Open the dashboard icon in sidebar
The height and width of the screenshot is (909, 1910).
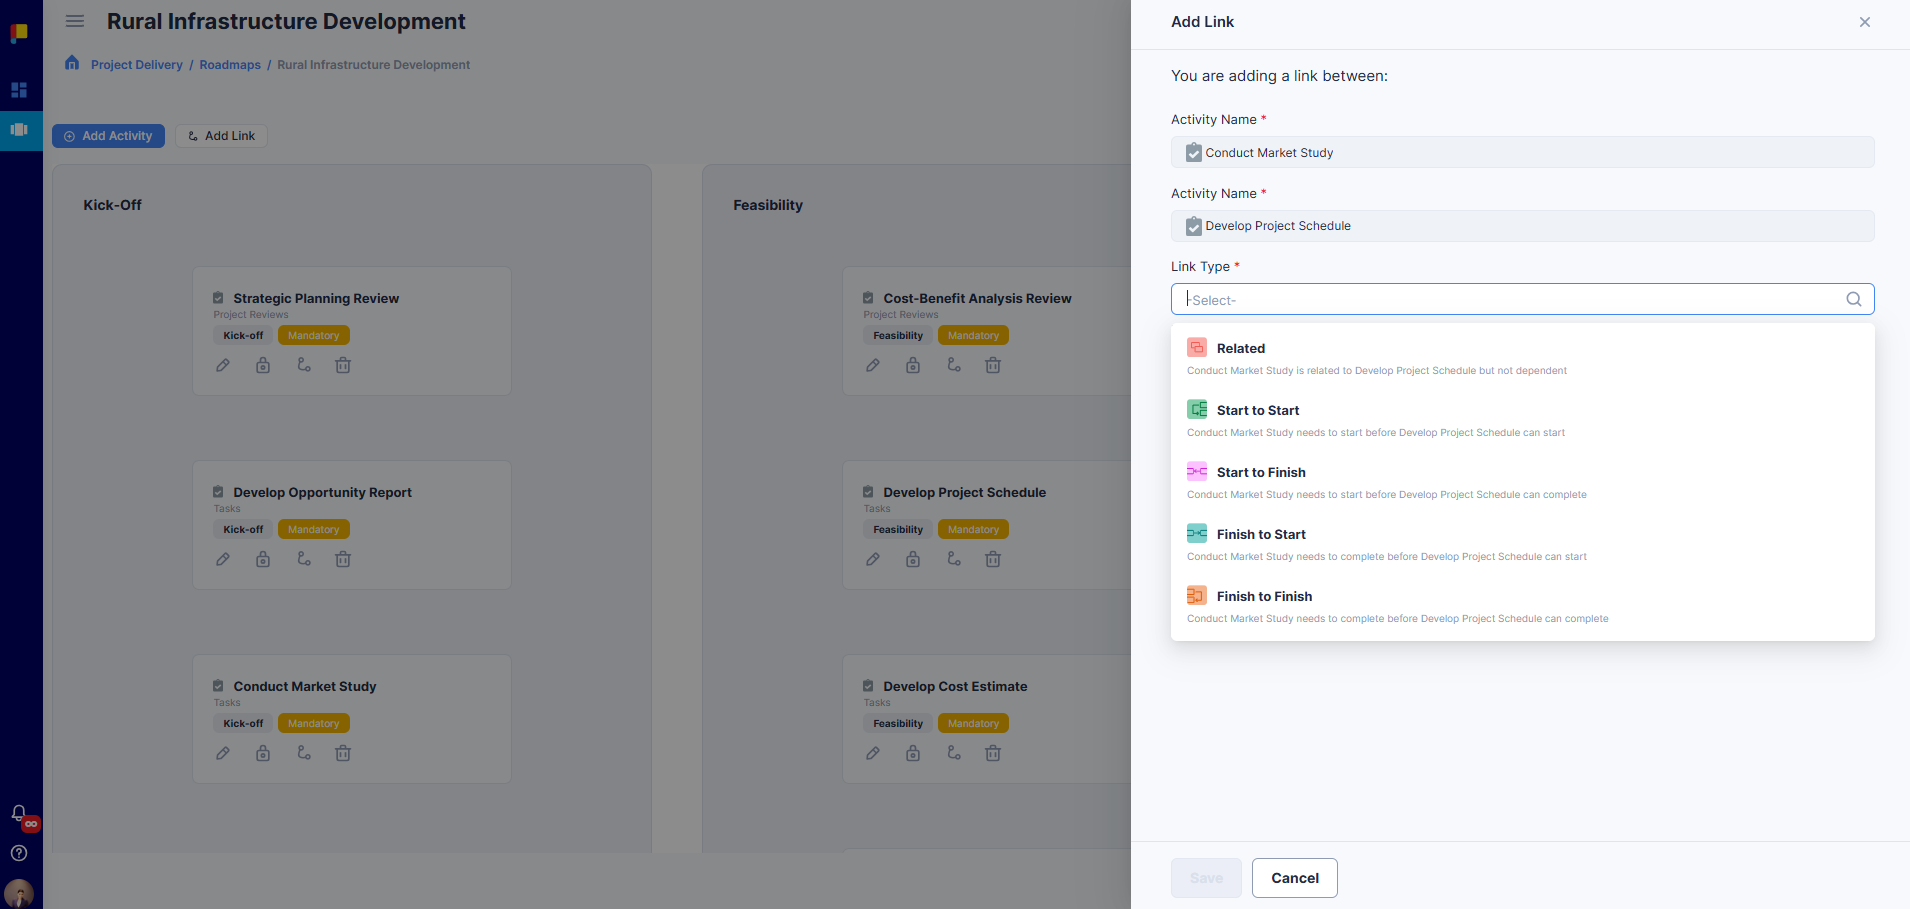click(19, 90)
